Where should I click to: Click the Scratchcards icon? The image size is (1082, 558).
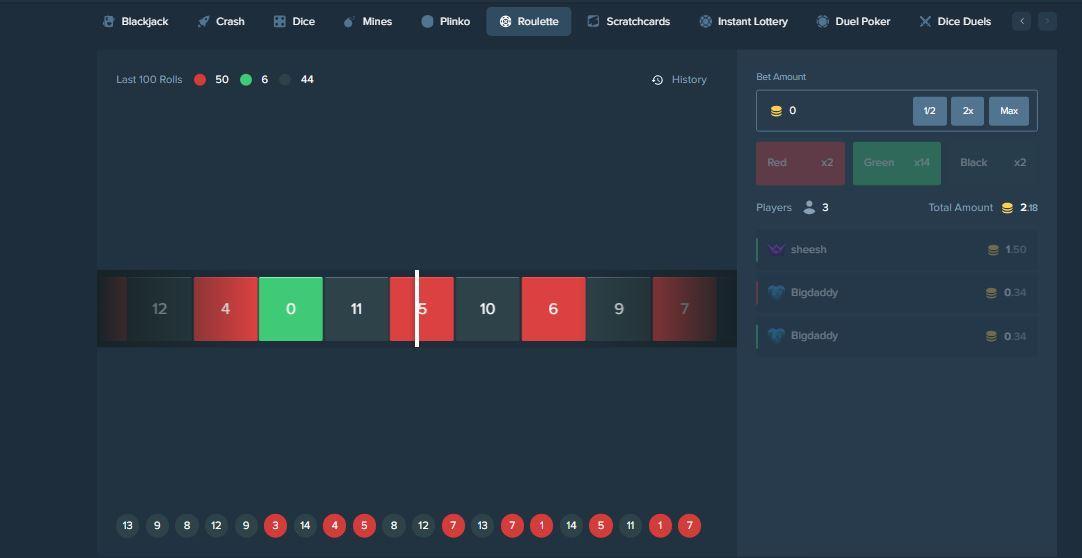593,21
